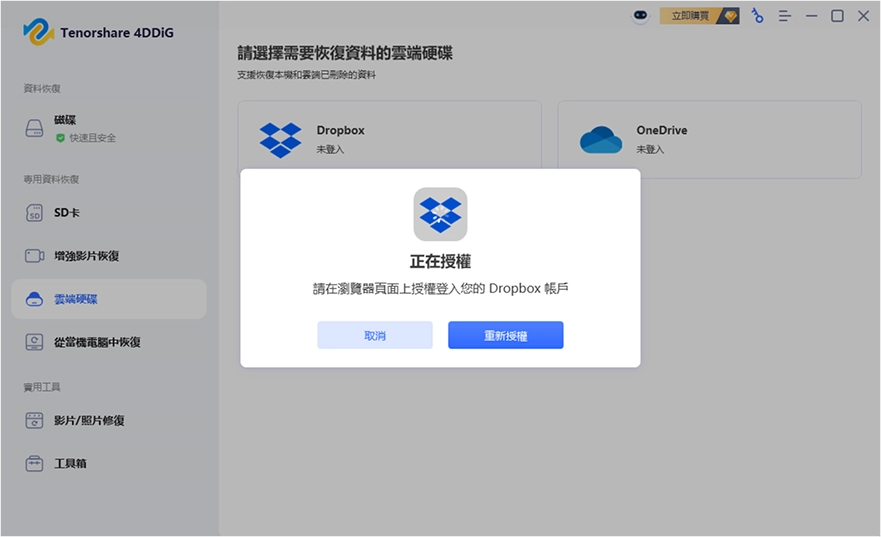Open the 磁碟 sidebar entry
Image resolution: width=881 pixels, height=537 pixels.
click(109, 128)
